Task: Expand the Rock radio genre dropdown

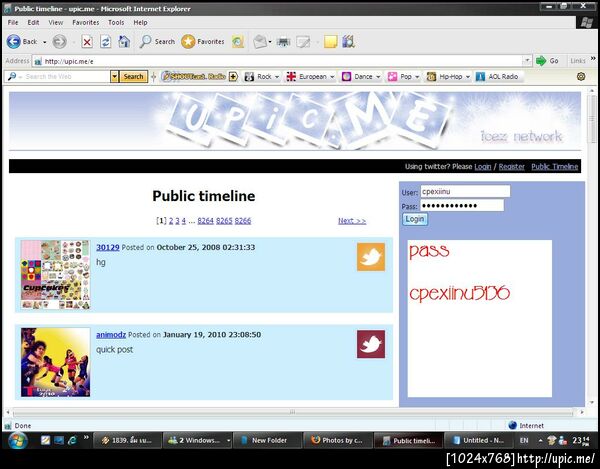Action: (x=277, y=77)
